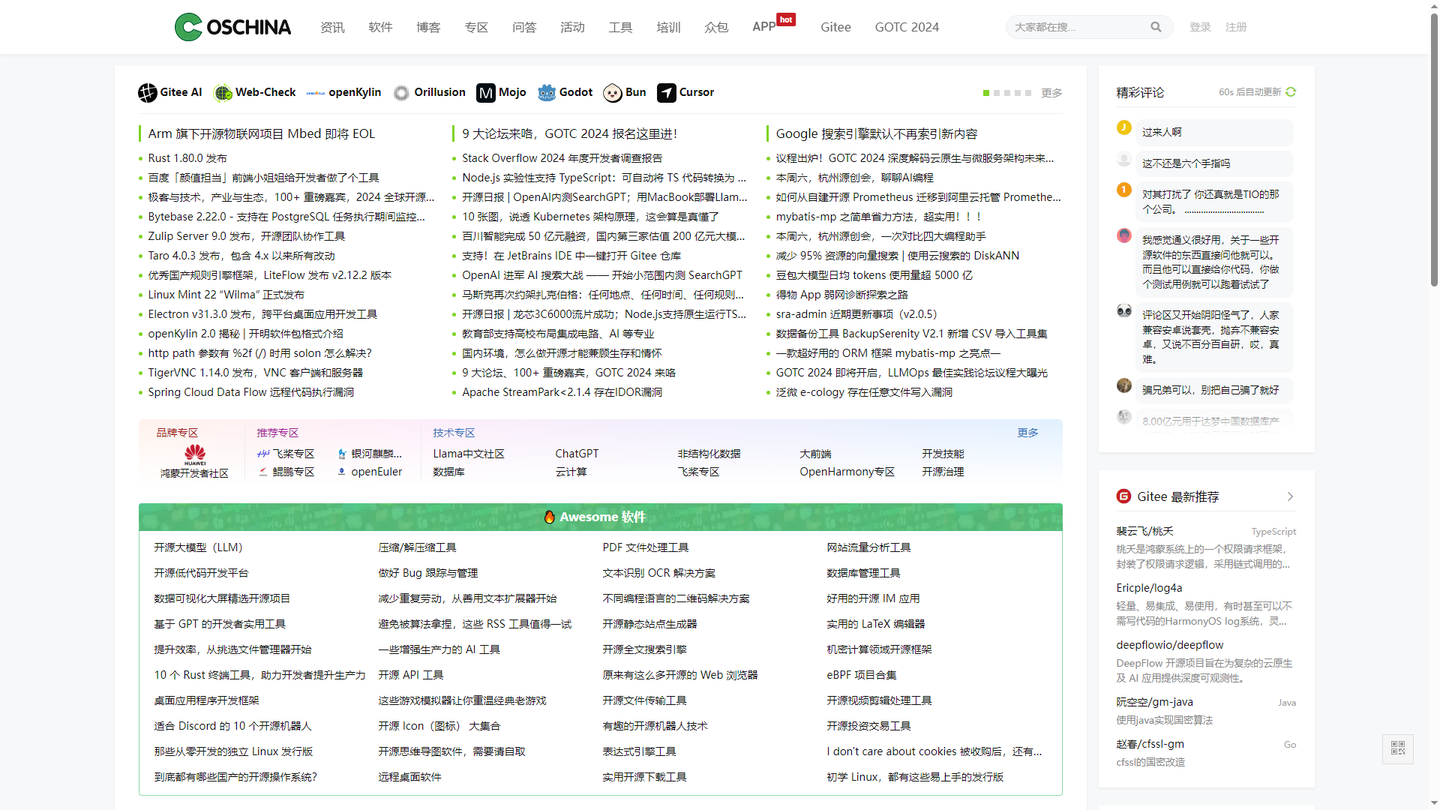Open Ericple/log4a Gitee project
The width and height of the screenshot is (1440, 810).
coord(1149,588)
